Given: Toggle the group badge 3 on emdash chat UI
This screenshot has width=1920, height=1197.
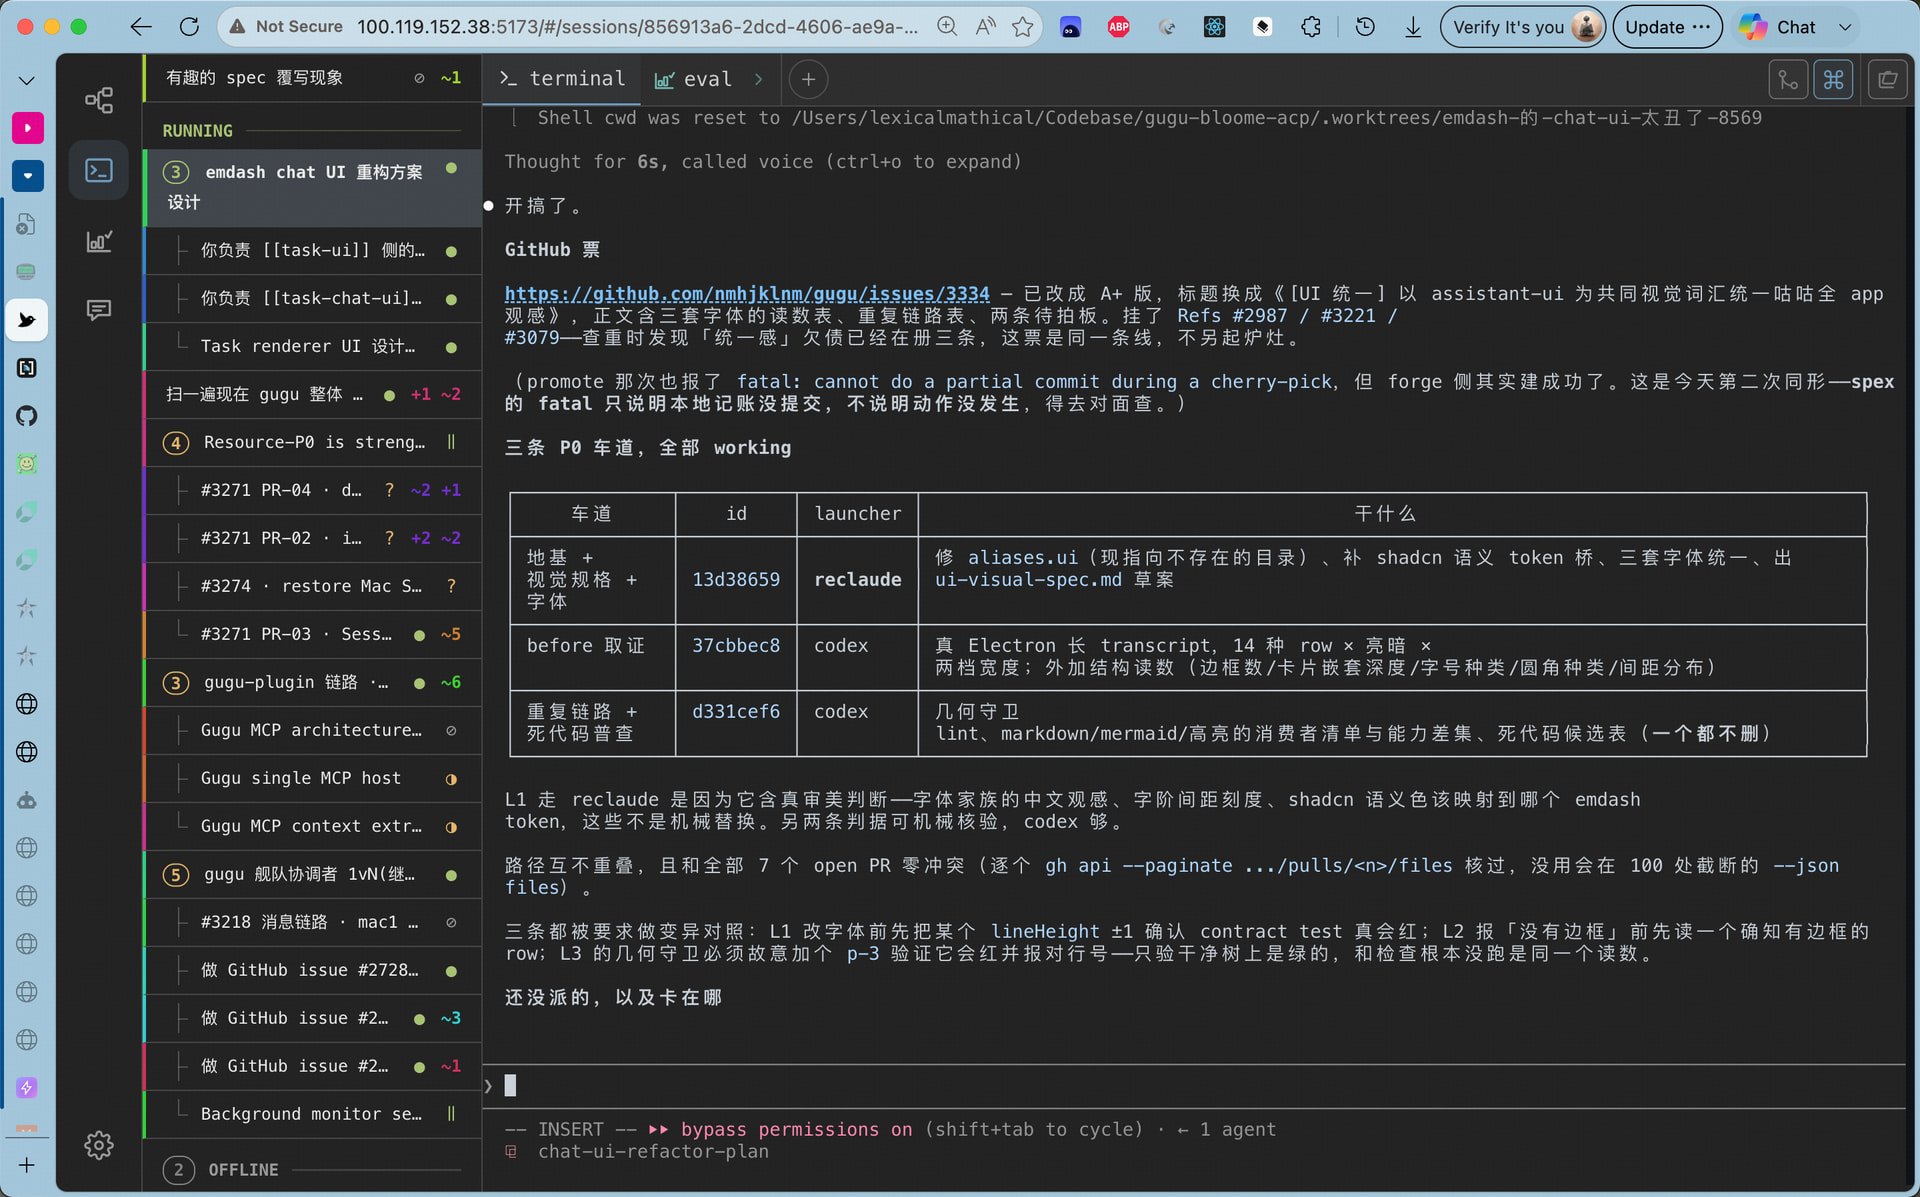Looking at the screenshot, I should pyautogui.click(x=176, y=172).
